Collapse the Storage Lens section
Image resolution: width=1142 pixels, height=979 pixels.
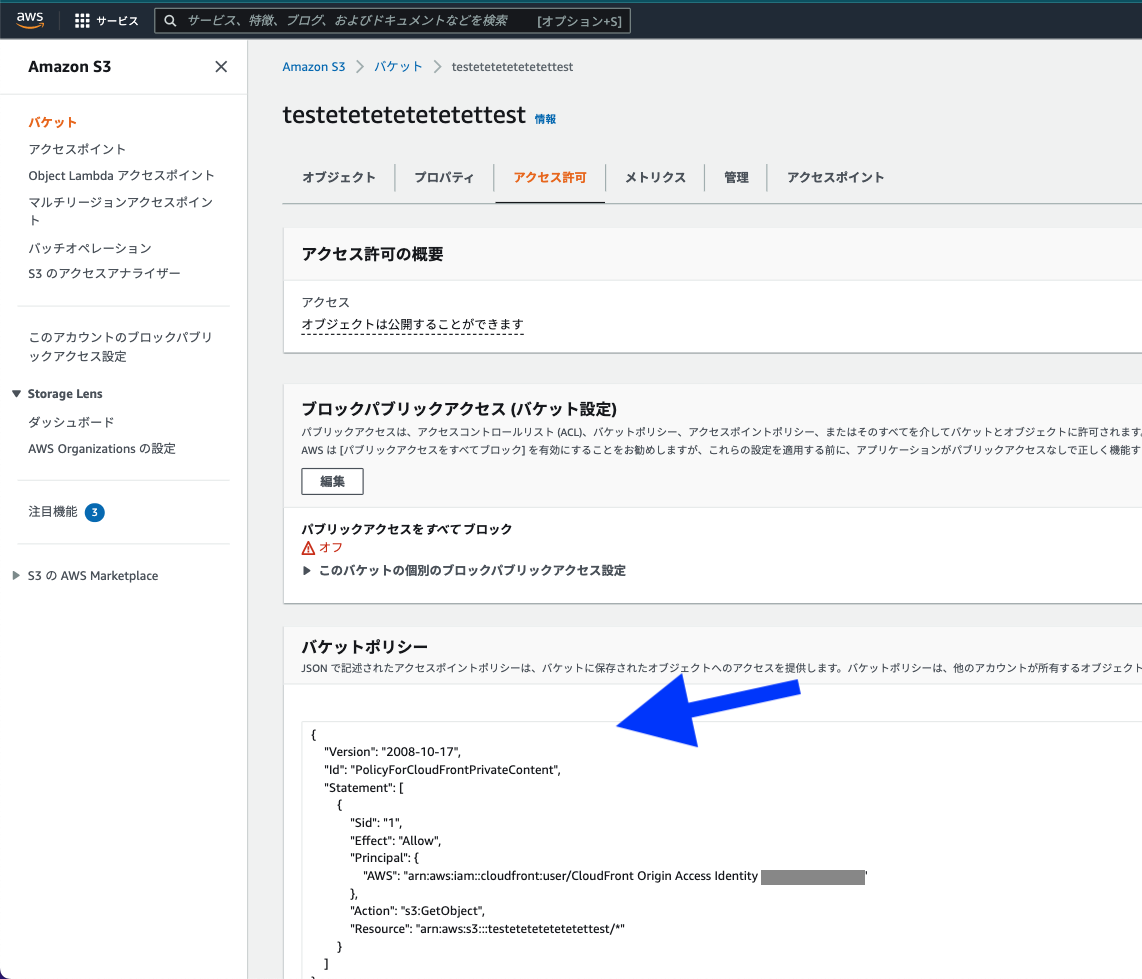tap(16, 393)
